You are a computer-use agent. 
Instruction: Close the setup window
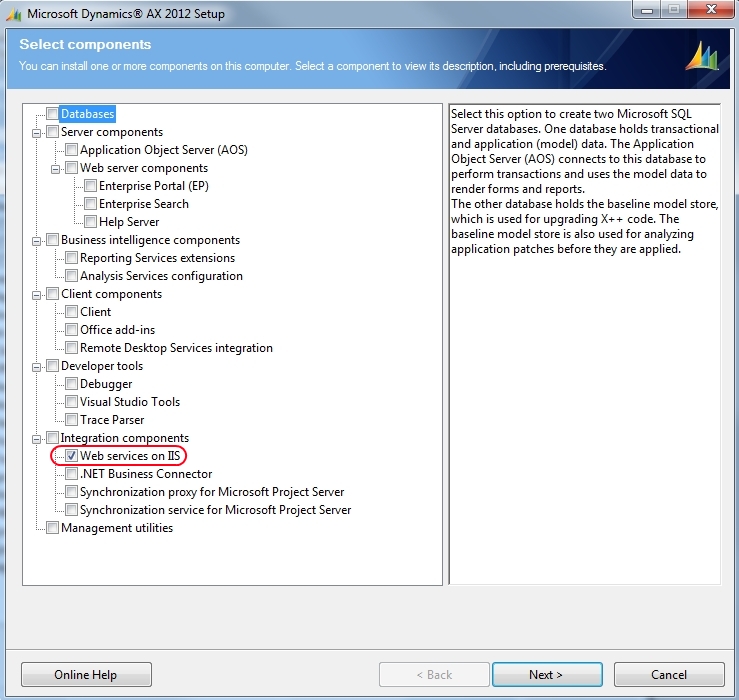[x=712, y=9]
